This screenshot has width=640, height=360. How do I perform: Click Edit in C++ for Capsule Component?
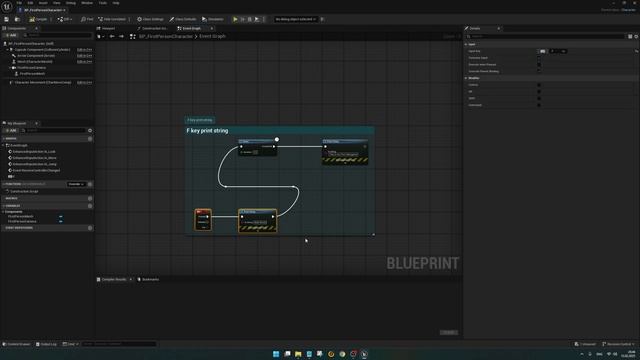point(84,50)
